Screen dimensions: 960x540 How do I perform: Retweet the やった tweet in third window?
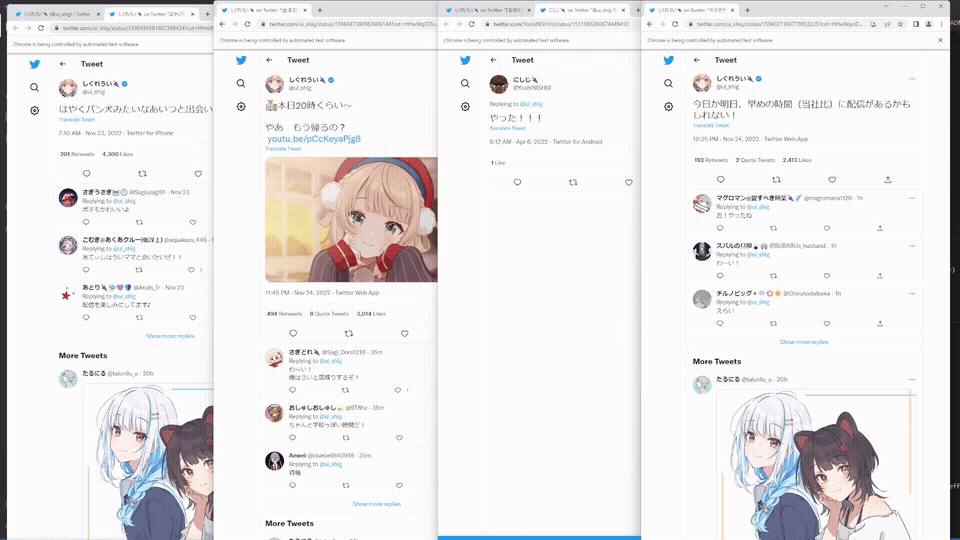tap(572, 182)
